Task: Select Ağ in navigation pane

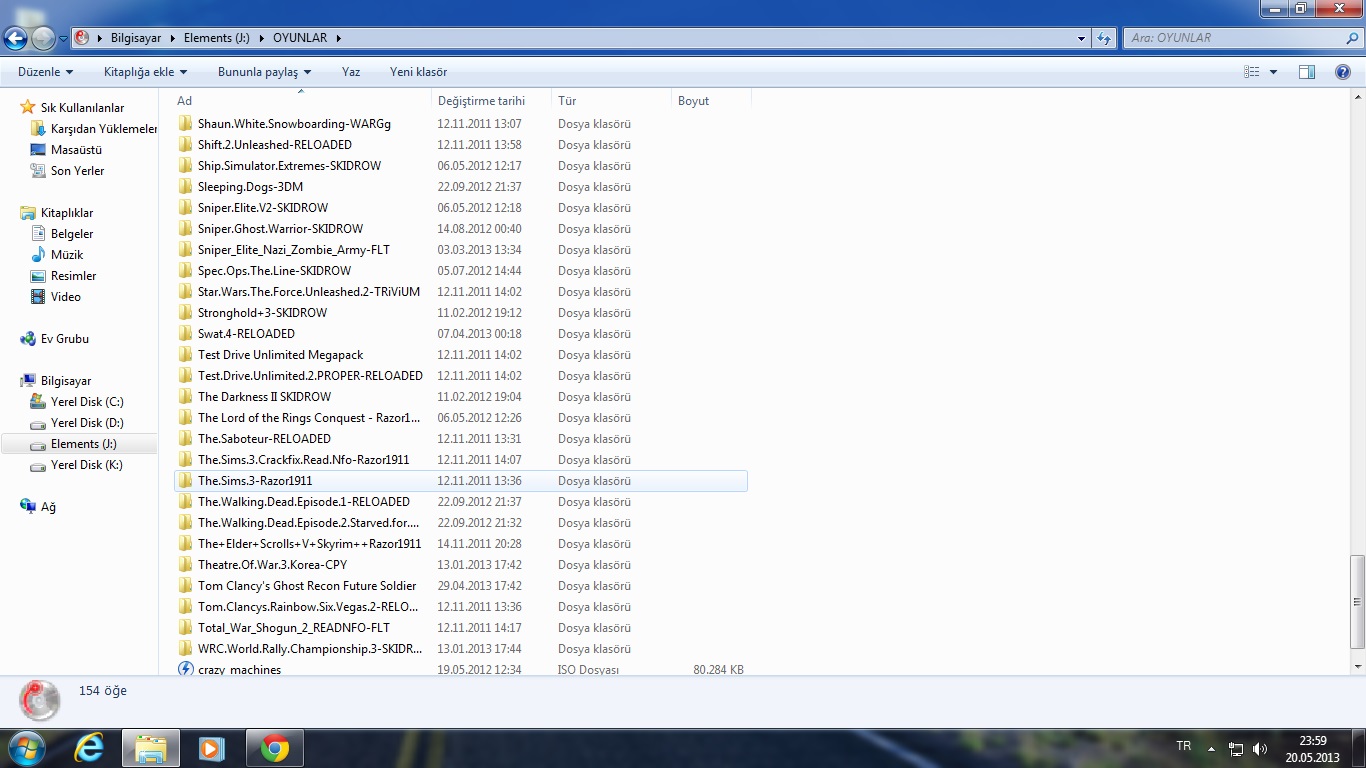Action: [x=48, y=507]
